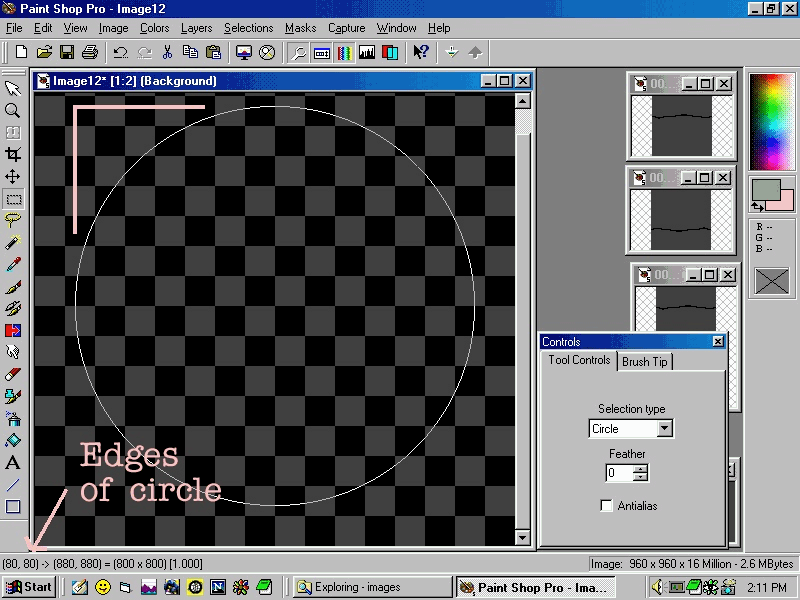Increase the Feather value with up arrow
800x600 pixels.
tap(640, 468)
